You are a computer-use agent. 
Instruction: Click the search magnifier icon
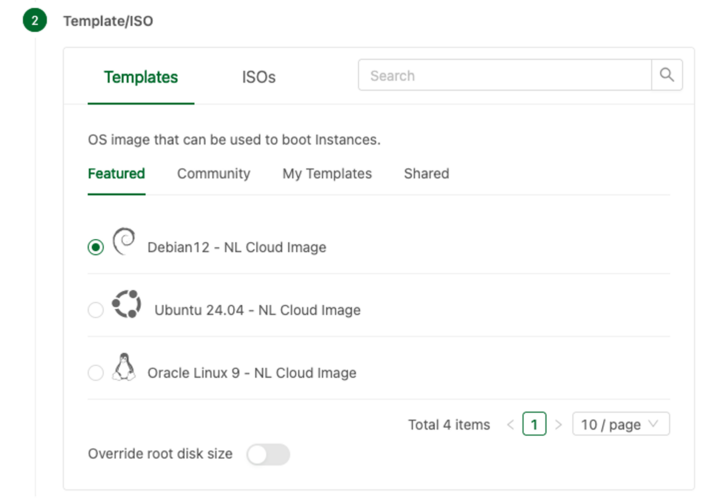tap(667, 75)
